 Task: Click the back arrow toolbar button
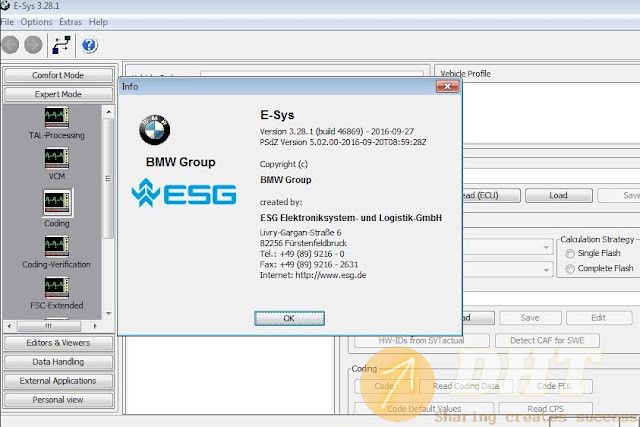click(12, 45)
